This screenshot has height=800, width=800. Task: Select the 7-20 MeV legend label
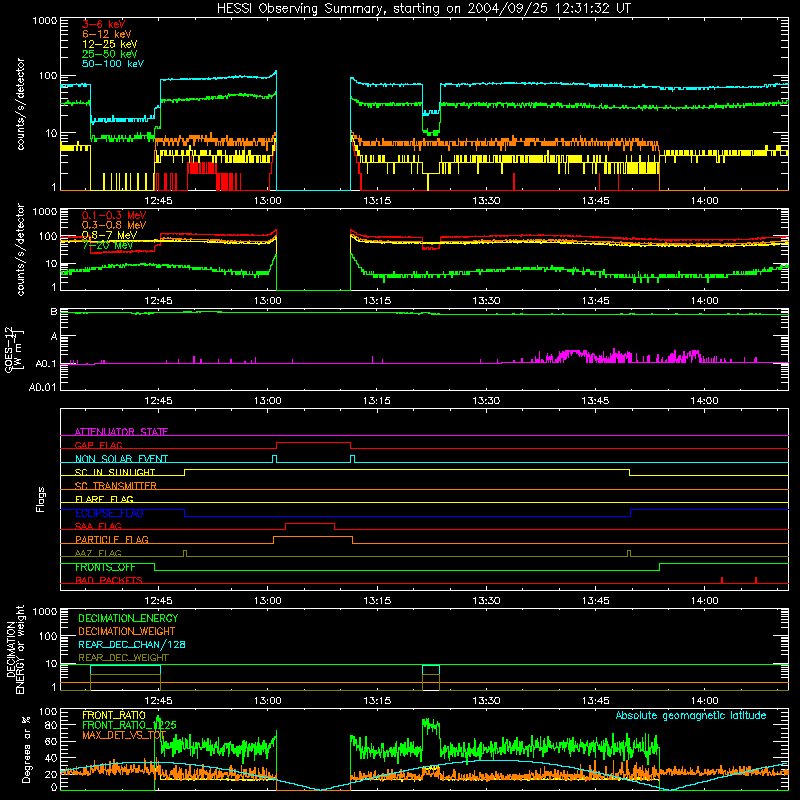(x=107, y=245)
